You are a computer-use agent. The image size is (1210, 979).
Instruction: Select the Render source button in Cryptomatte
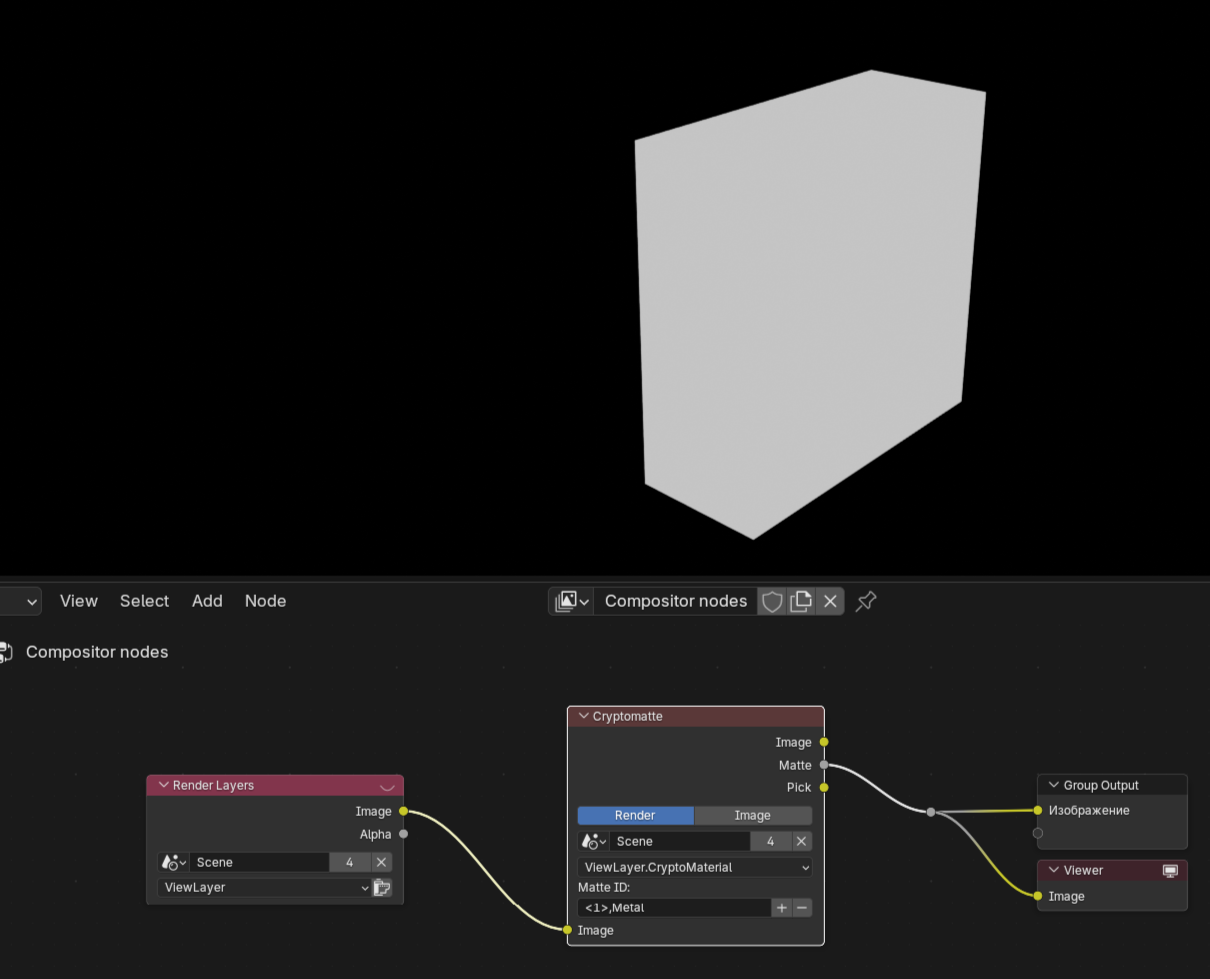[635, 815]
